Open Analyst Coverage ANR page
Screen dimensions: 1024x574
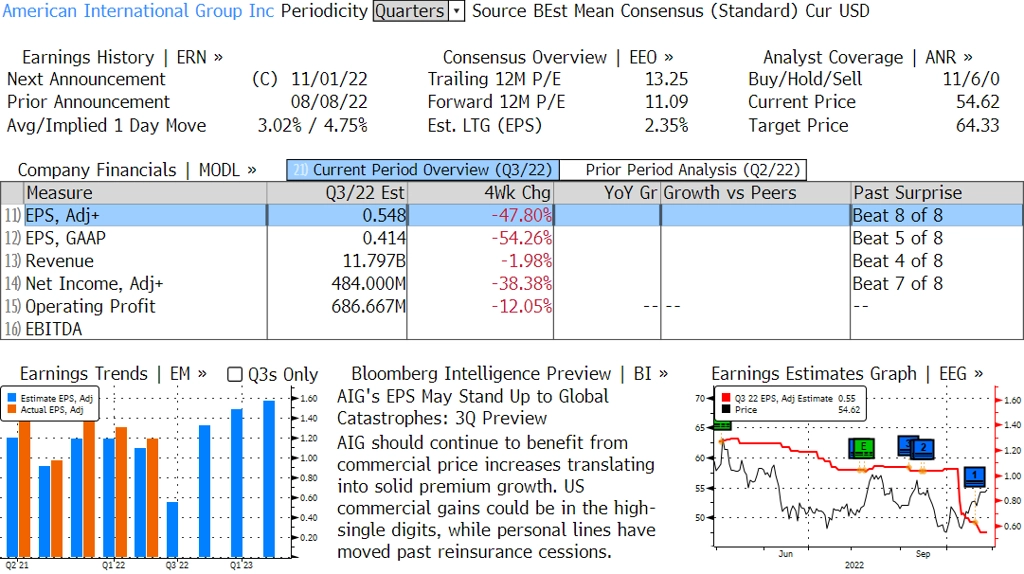(x=867, y=57)
